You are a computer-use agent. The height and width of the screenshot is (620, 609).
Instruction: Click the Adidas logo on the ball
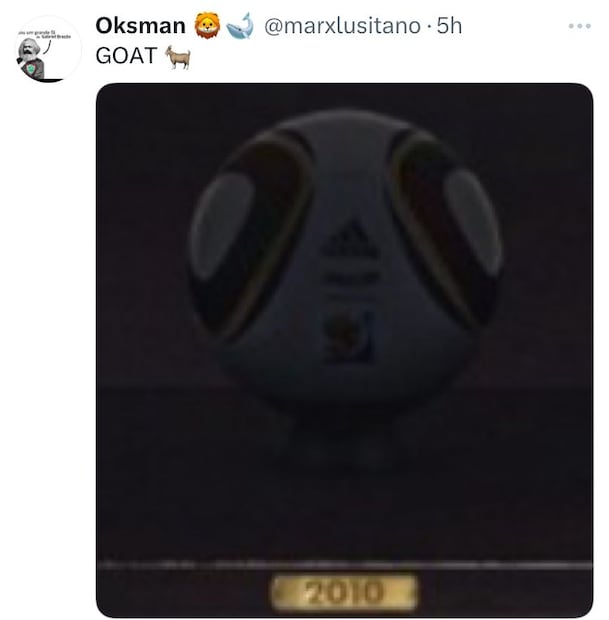350,240
